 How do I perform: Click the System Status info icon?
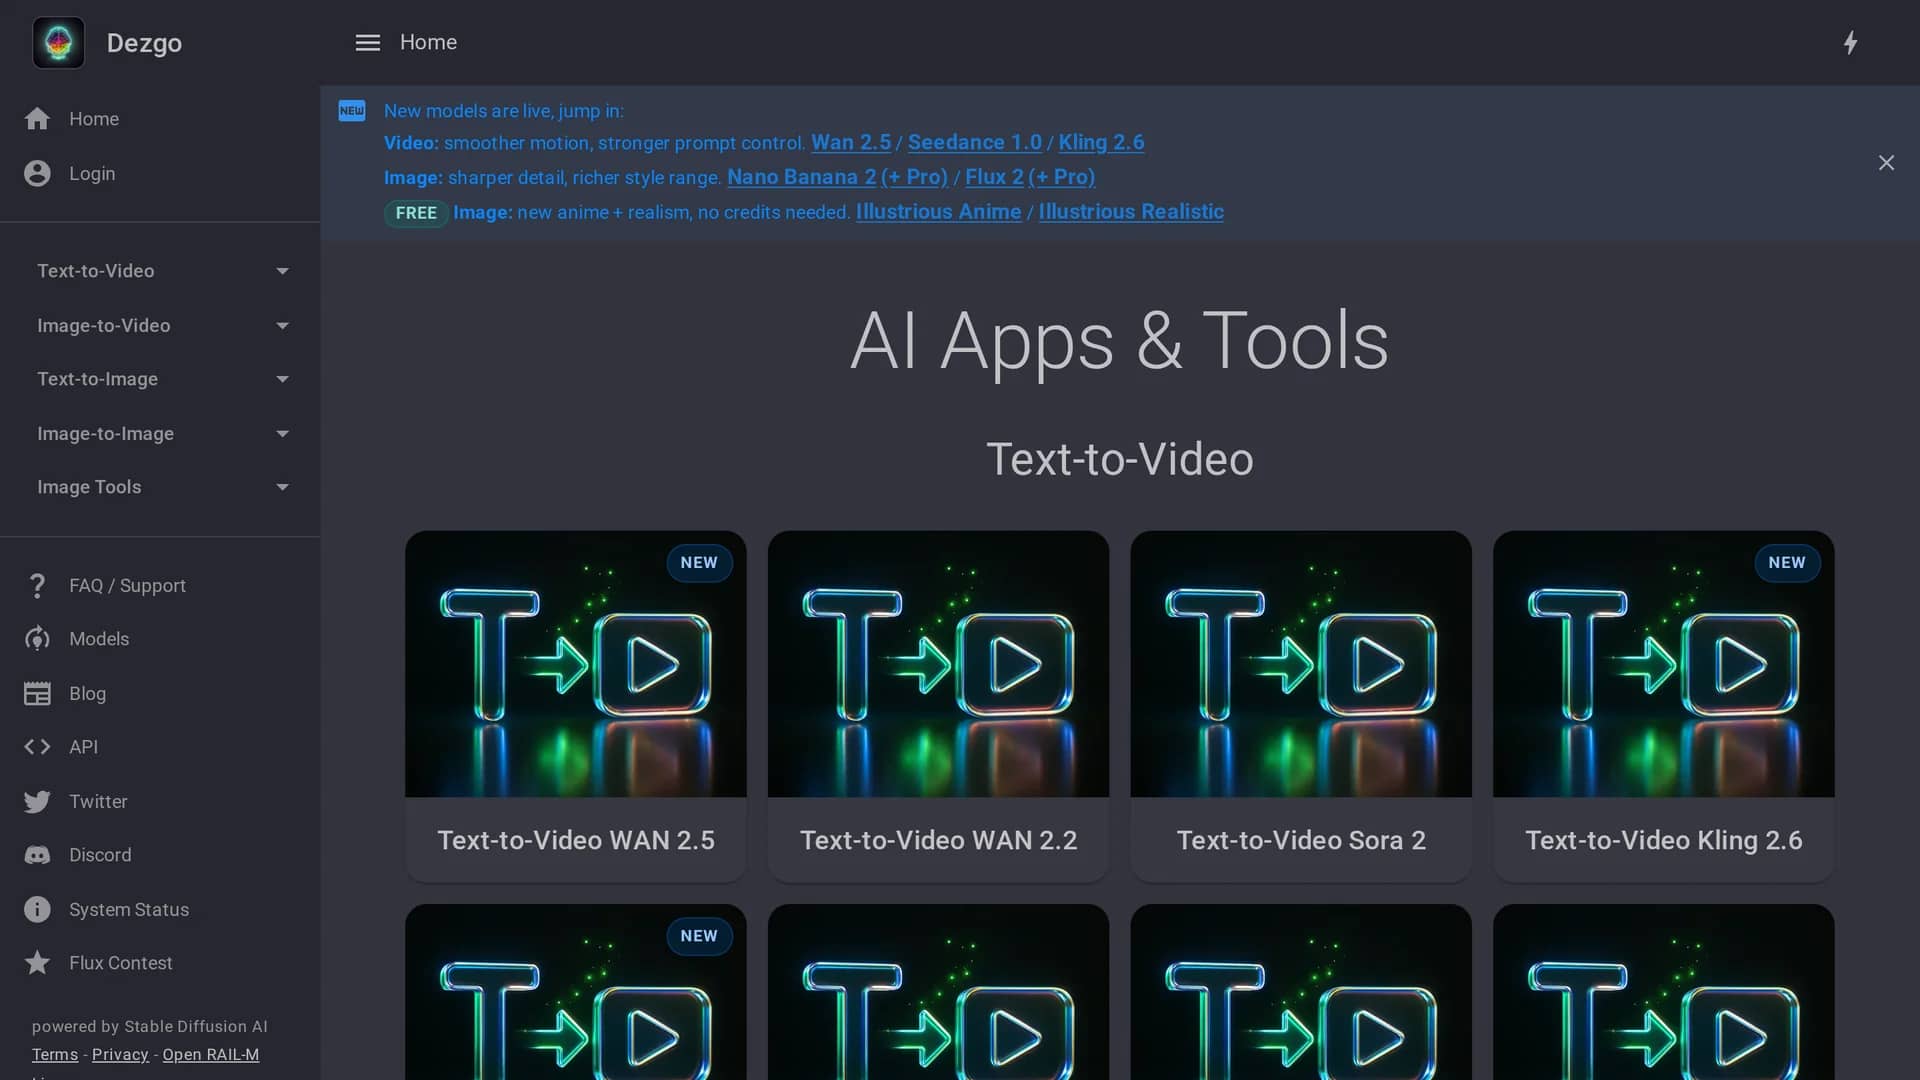pos(37,909)
